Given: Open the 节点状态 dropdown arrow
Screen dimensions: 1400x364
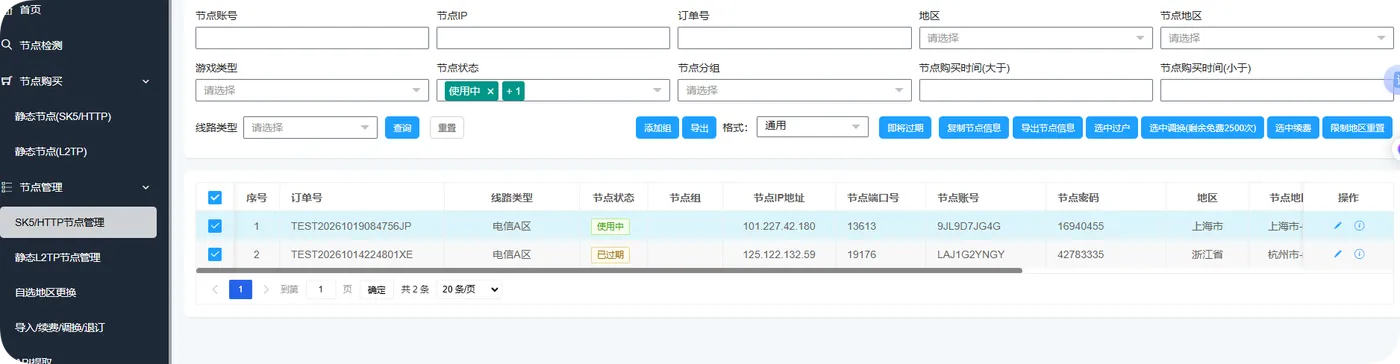Looking at the screenshot, I should click(x=658, y=91).
